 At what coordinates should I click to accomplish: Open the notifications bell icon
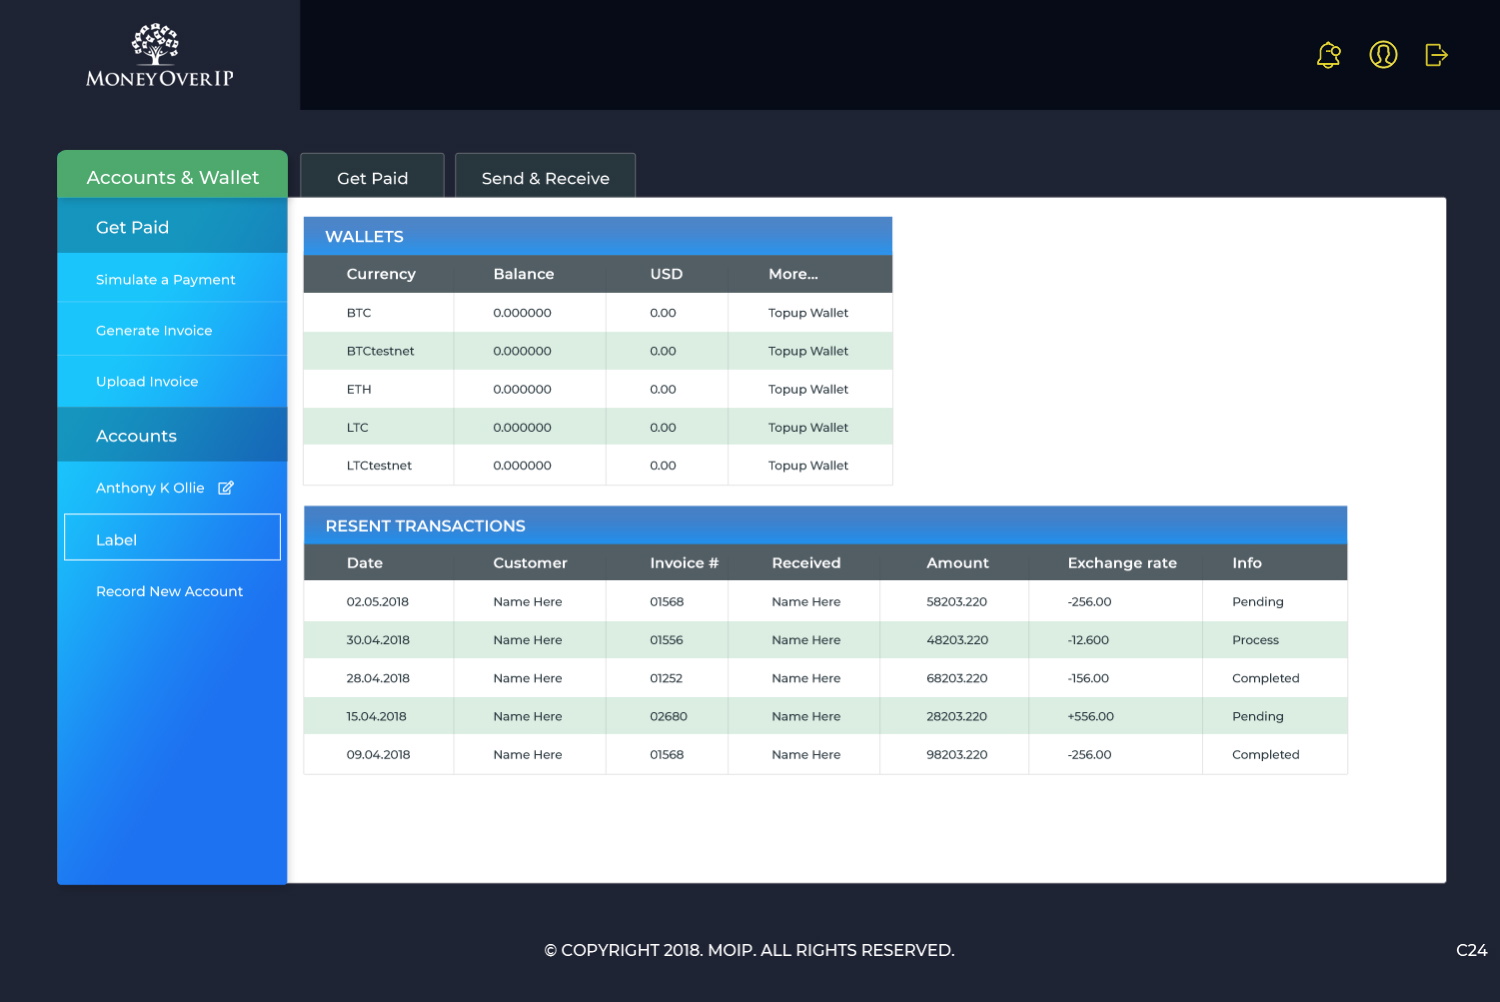coord(1329,55)
